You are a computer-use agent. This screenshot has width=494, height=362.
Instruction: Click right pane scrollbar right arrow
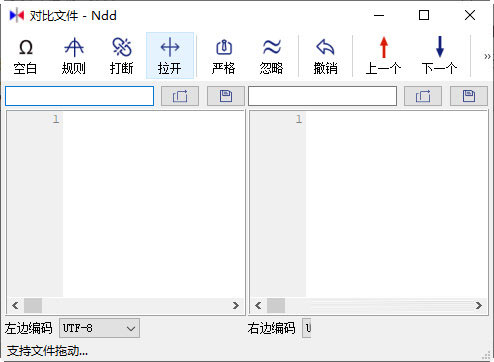(479, 305)
